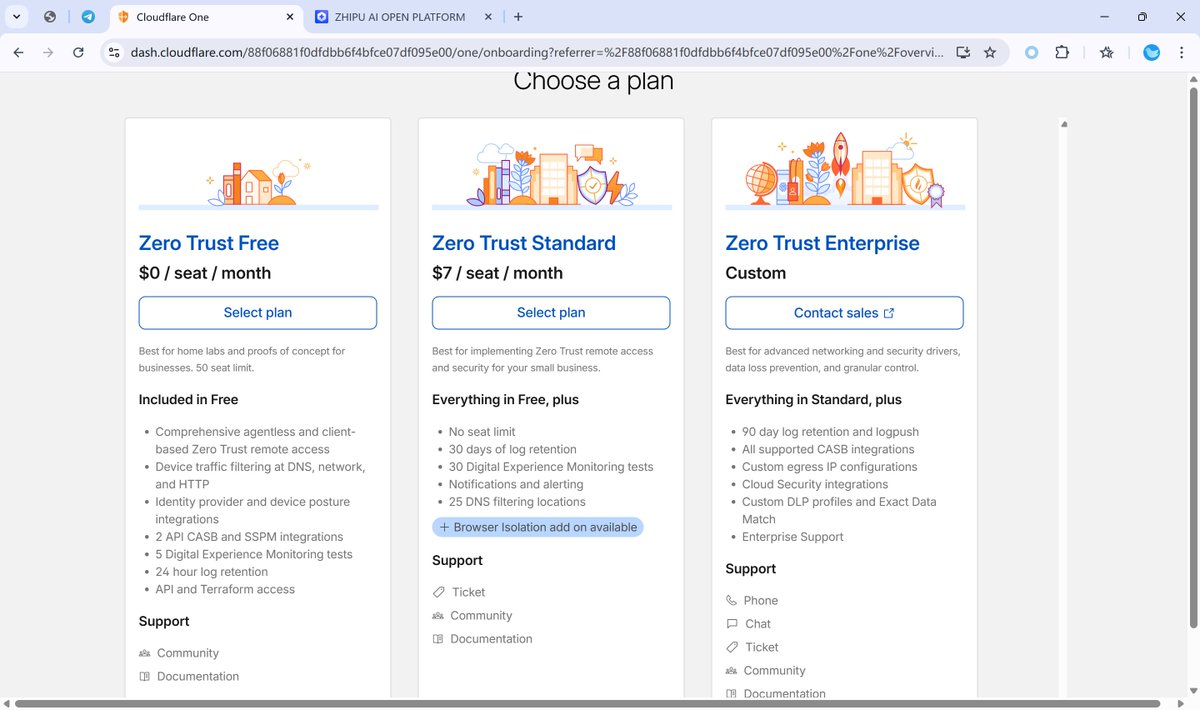Screen dimensions: 1200x710
Task: Switch to the pinned globe tab
Action: coord(50,17)
